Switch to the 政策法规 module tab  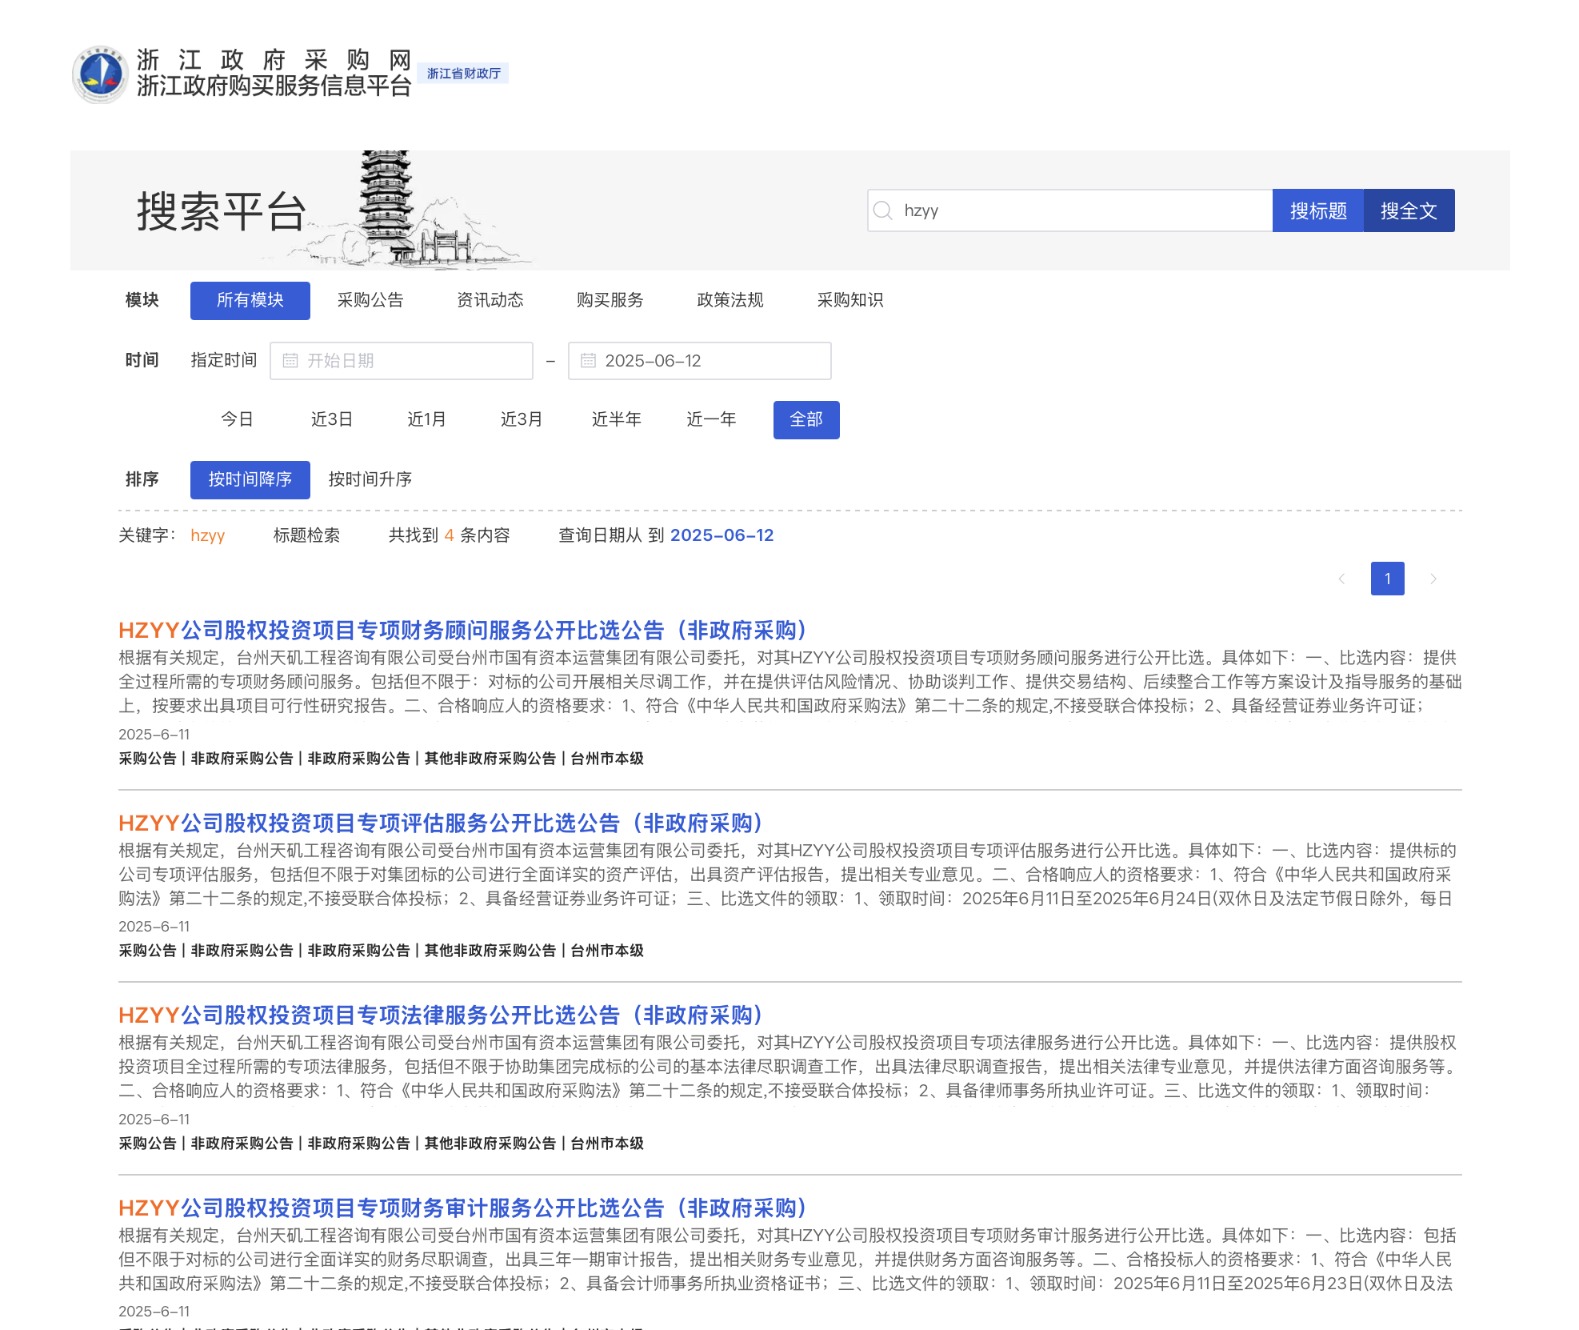coord(730,300)
